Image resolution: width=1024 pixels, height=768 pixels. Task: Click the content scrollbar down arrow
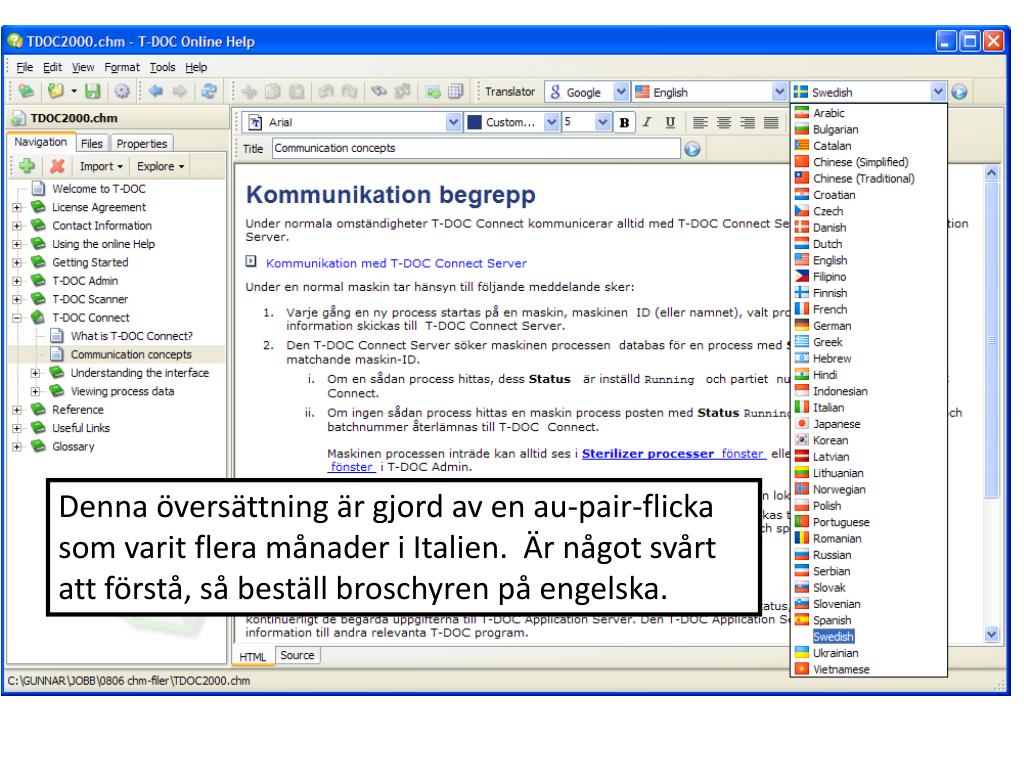click(991, 633)
